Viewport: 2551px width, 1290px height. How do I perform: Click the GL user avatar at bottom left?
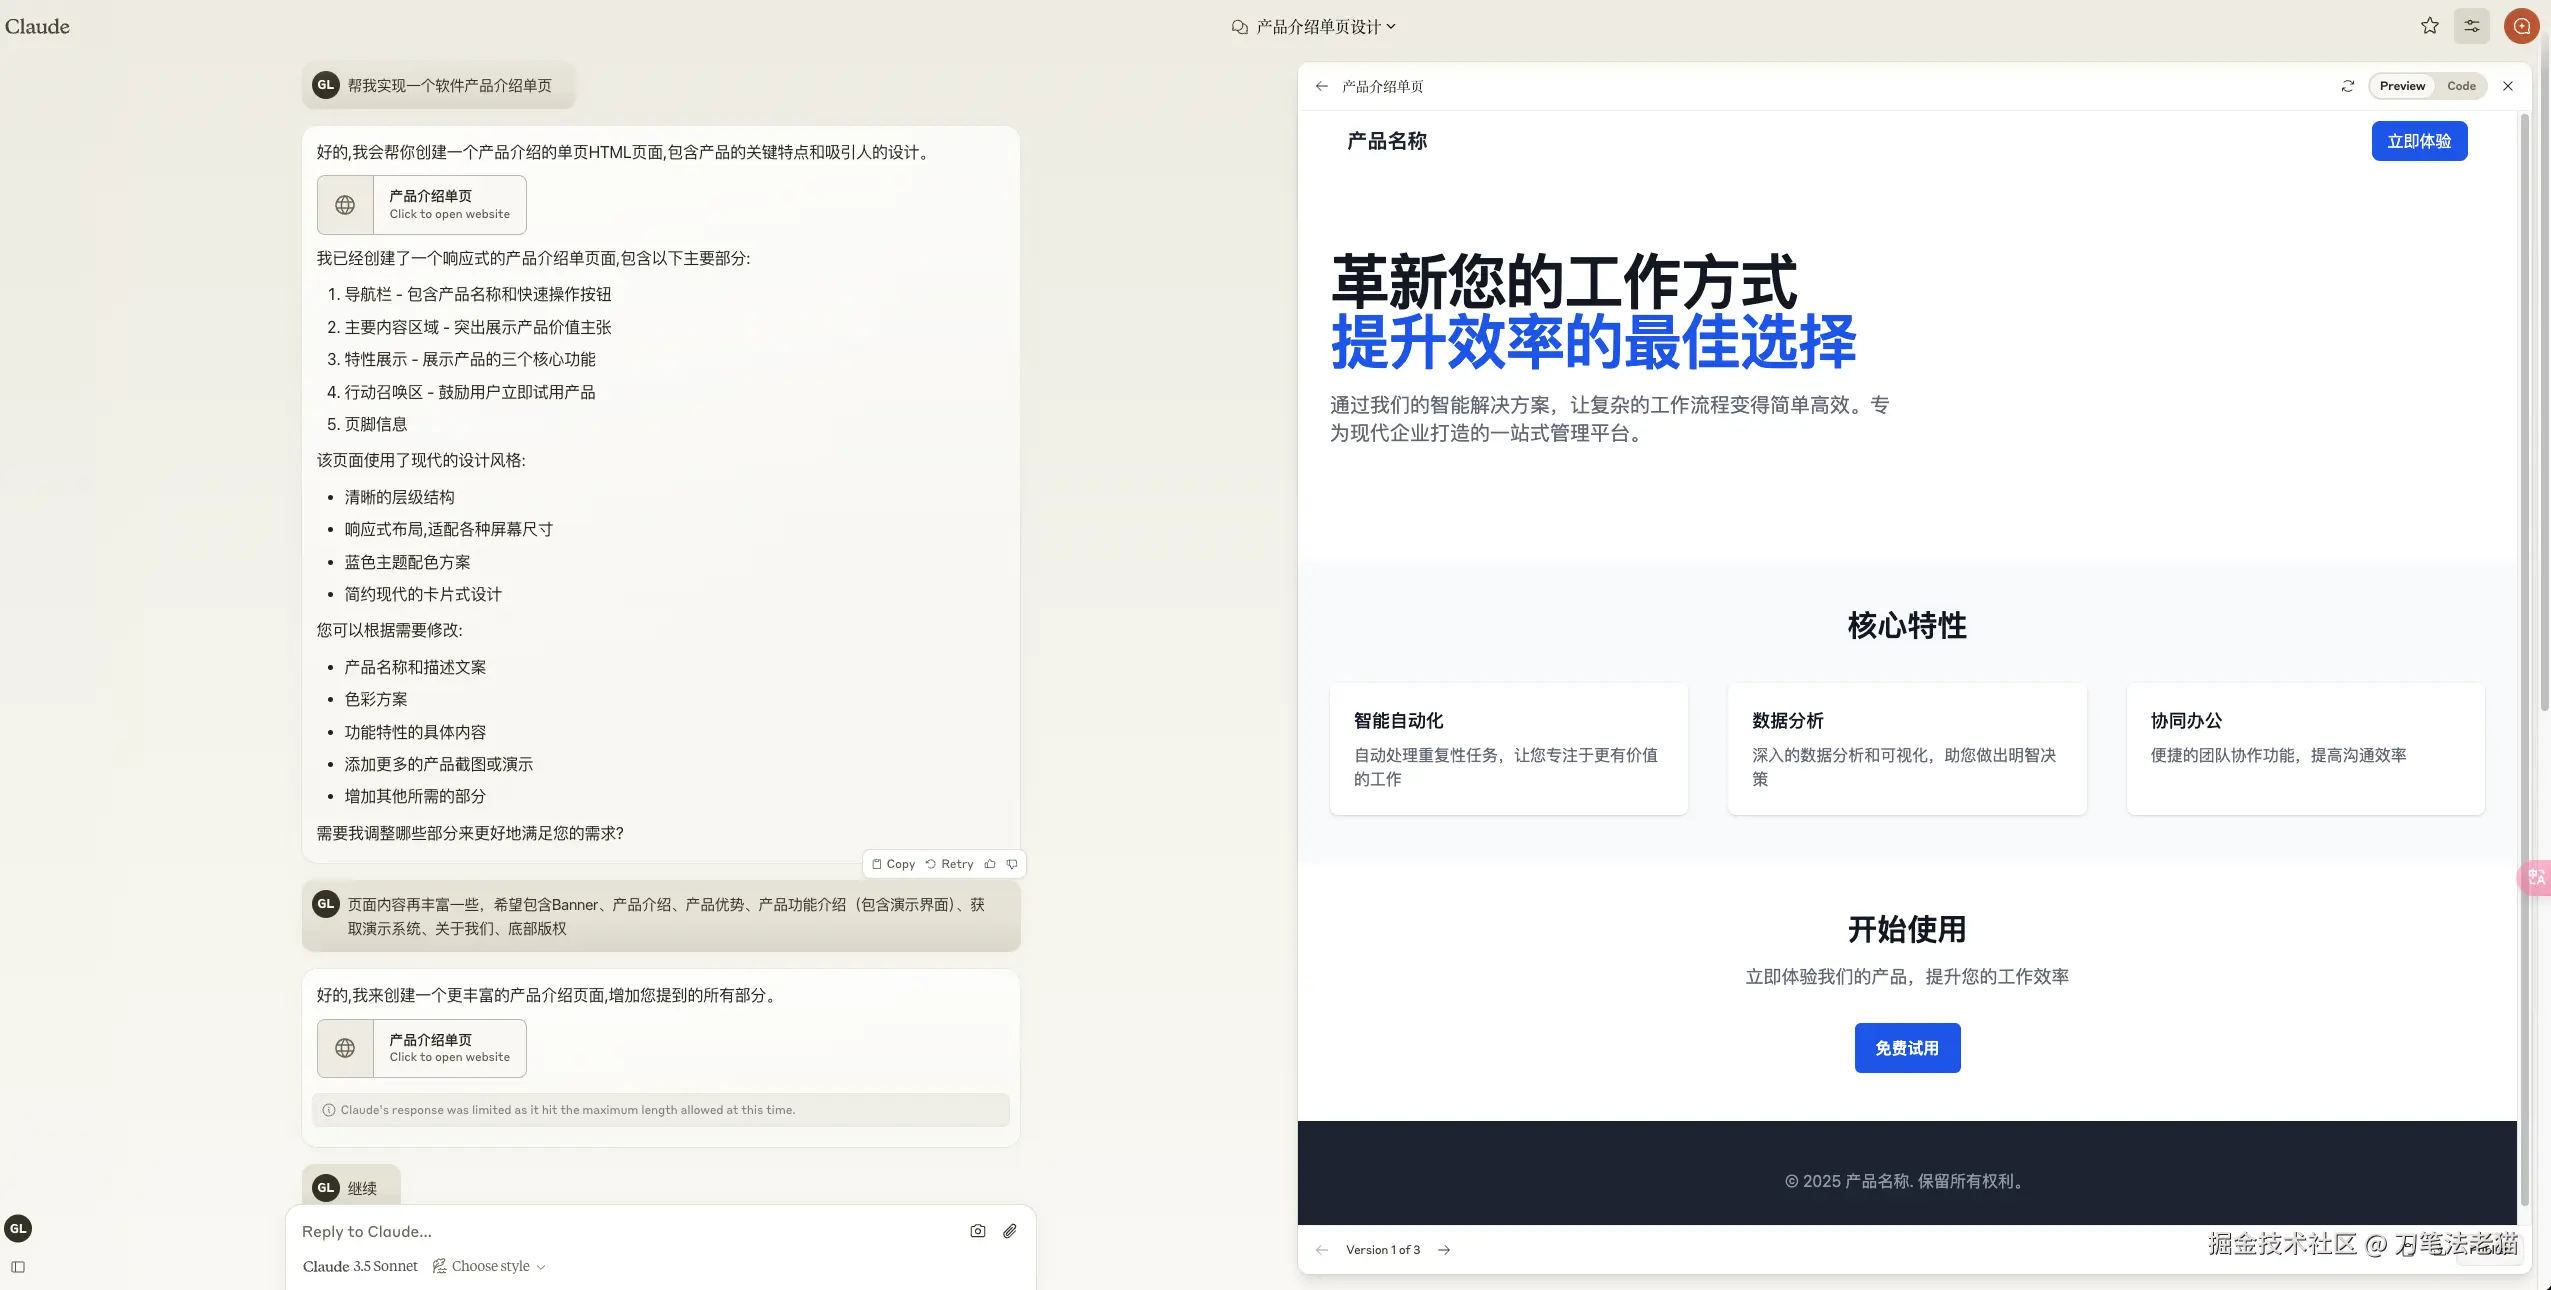(x=18, y=1229)
